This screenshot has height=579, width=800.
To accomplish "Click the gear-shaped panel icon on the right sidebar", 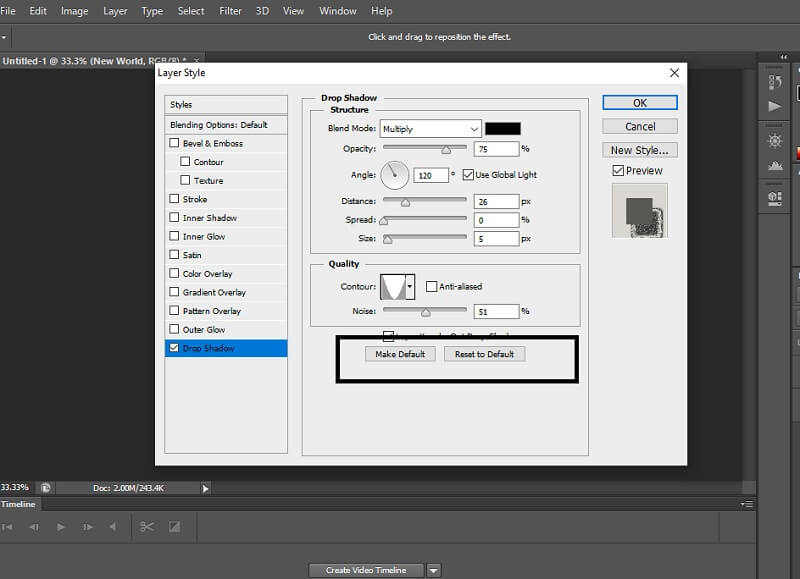I will pos(775,138).
